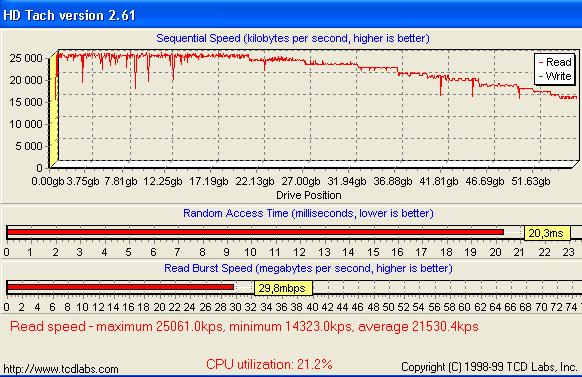Click the 41.81gb drive position label

point(439,181)
